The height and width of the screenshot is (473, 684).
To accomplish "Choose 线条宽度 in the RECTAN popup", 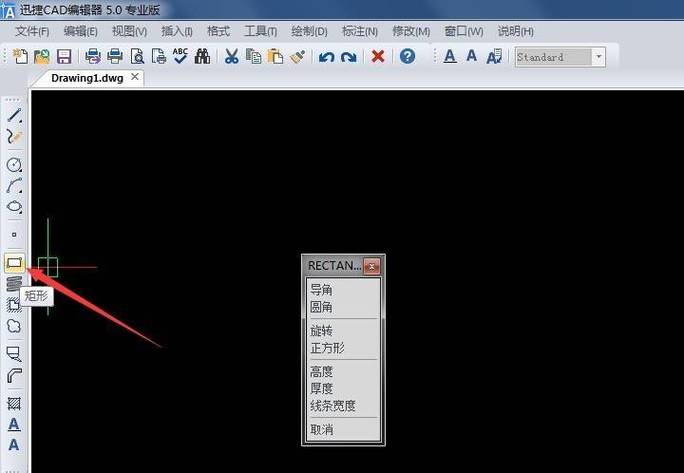I will [x=332, y=406].
